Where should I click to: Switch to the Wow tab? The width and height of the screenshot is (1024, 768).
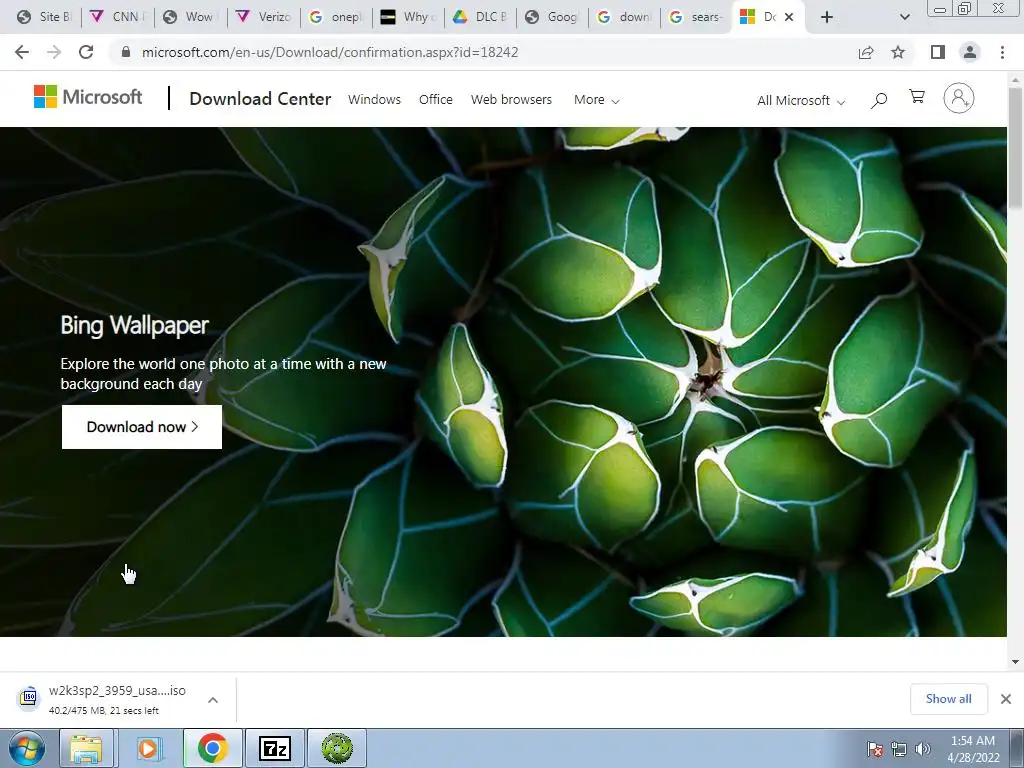pyautogui.click(x=191, y=17)
